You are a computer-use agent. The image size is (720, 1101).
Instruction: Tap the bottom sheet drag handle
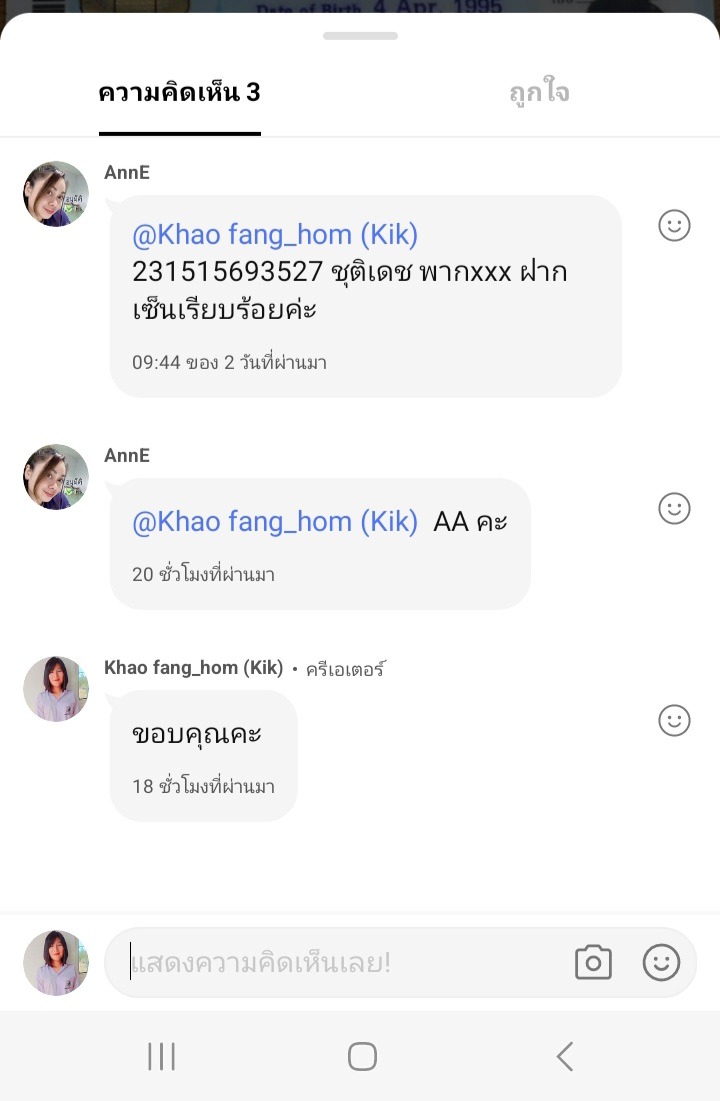(360, 36)
